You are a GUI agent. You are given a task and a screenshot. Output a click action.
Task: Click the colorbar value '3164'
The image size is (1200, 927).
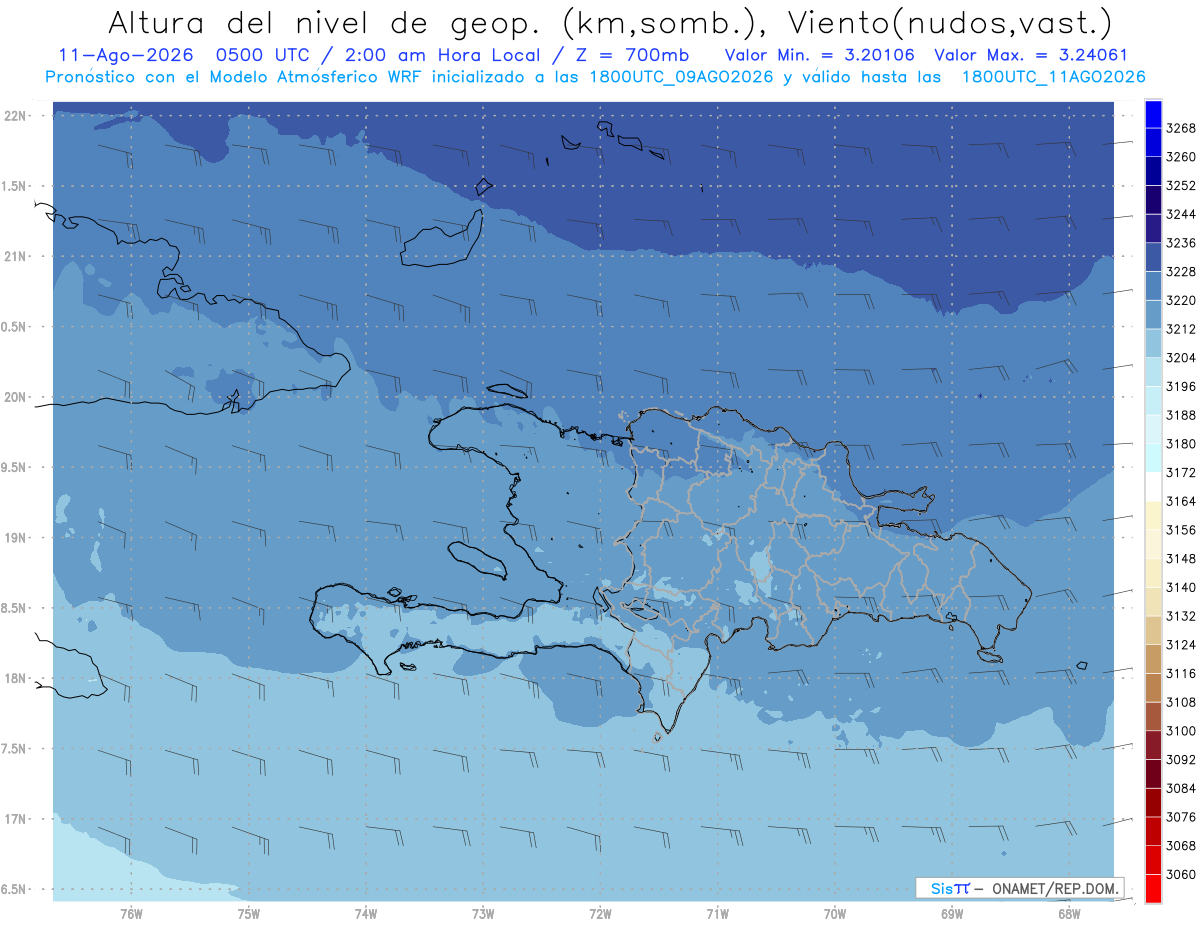pyautogui.click(x=1181, y=501)
